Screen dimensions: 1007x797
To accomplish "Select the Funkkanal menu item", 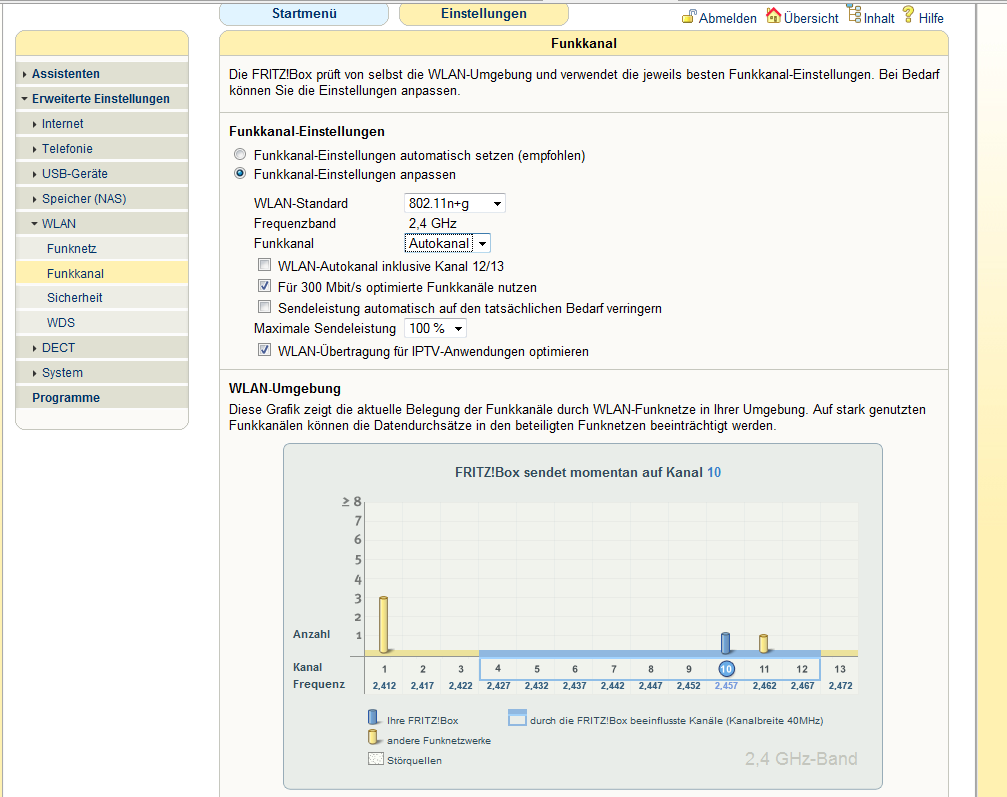I will [x=102, y=274].
